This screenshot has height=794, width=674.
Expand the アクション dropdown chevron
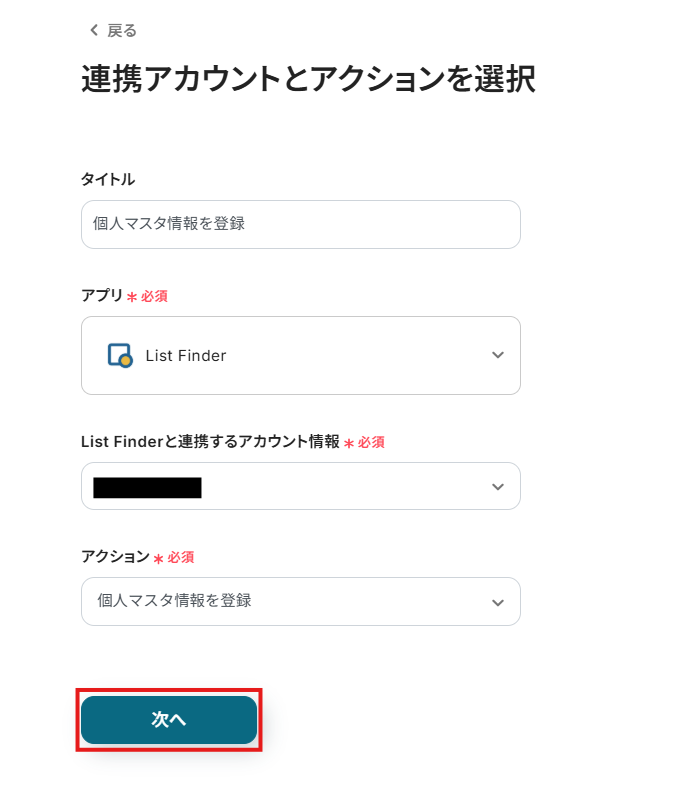tap(498, 602)
